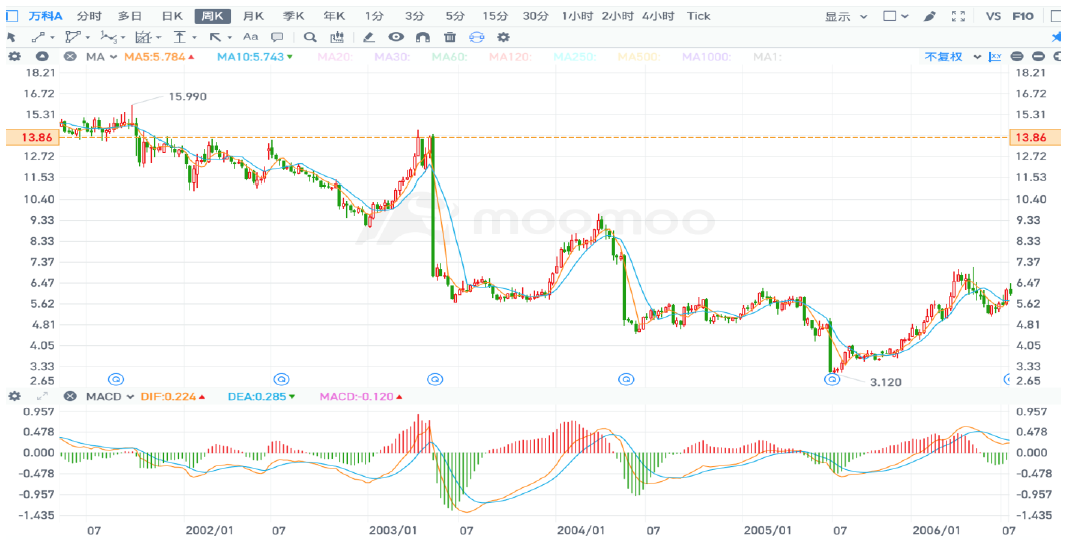Click the comment bubble annotation tool
The image size is (1069, 544).
277,37
